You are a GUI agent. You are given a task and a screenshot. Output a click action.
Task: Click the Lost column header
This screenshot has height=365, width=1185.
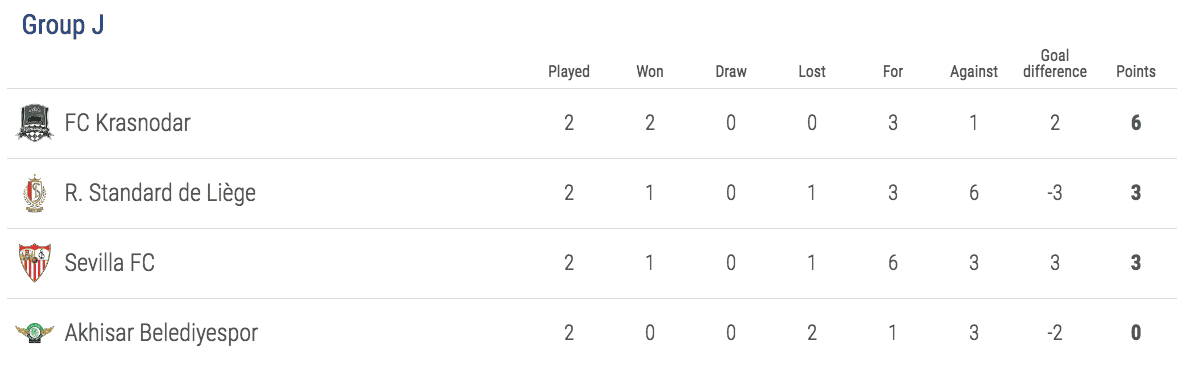812,72
